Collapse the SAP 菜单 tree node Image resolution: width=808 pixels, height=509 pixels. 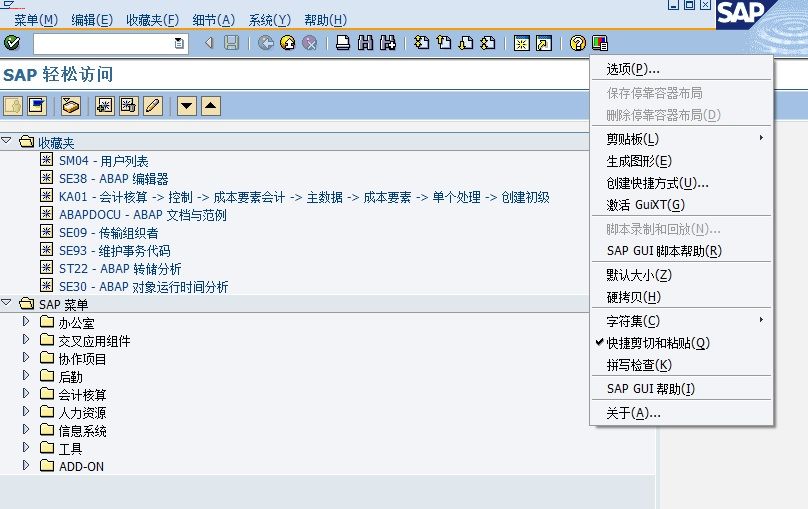(6, 302)
